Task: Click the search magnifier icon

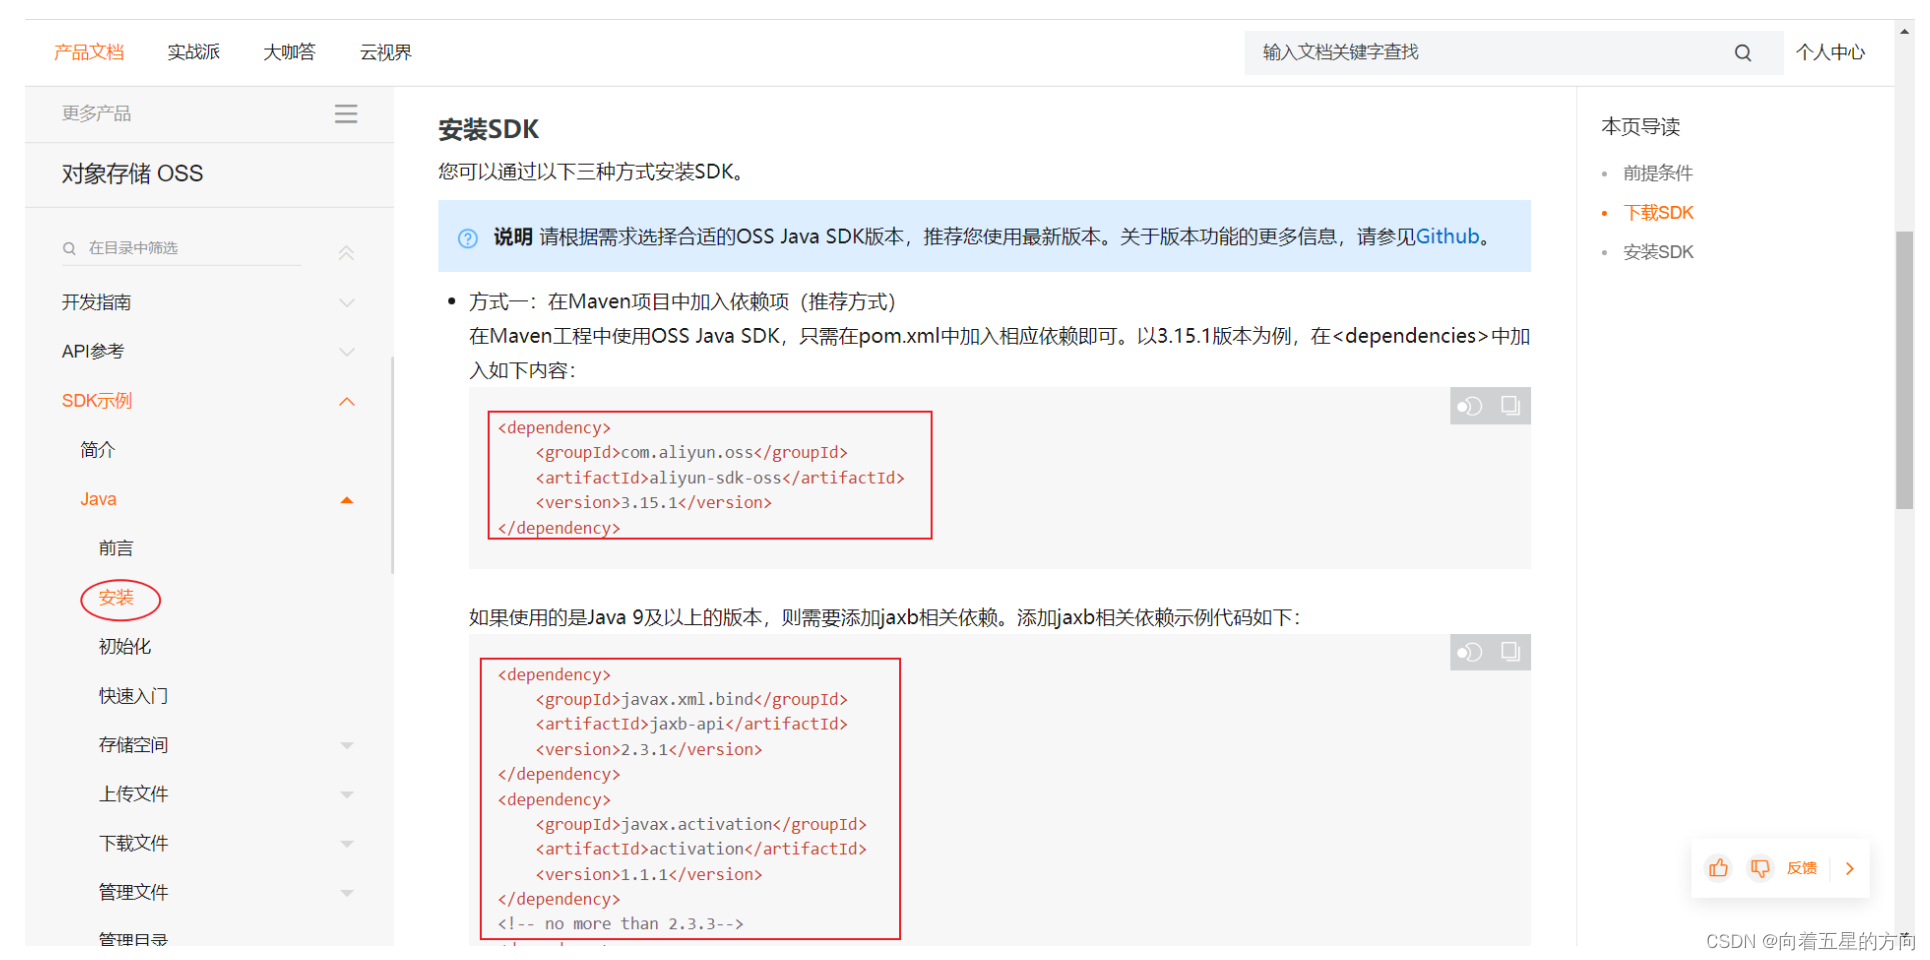Action: [1743, 52]
